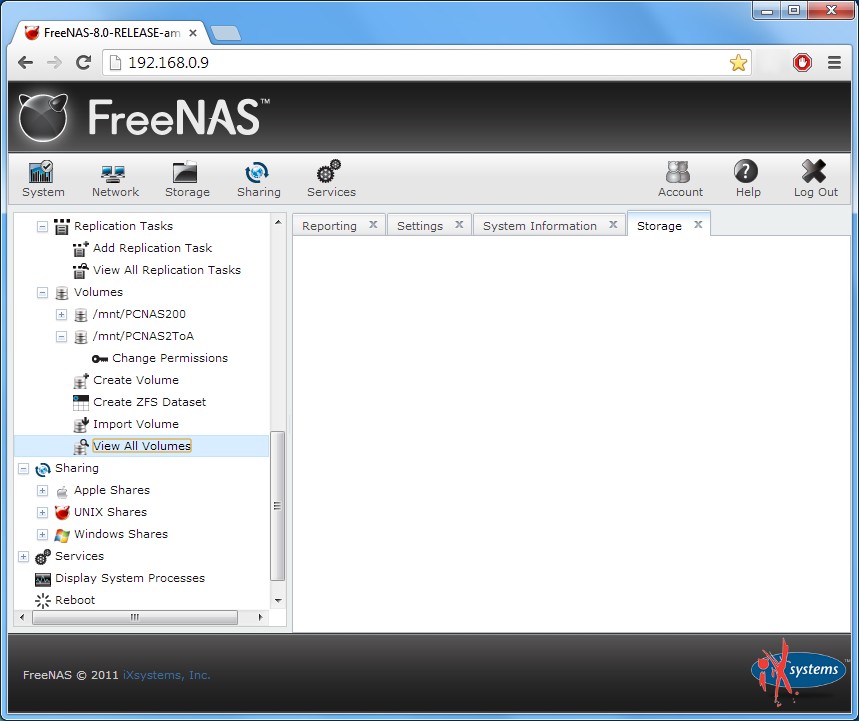Close the Settings tab

click(459, 225)
